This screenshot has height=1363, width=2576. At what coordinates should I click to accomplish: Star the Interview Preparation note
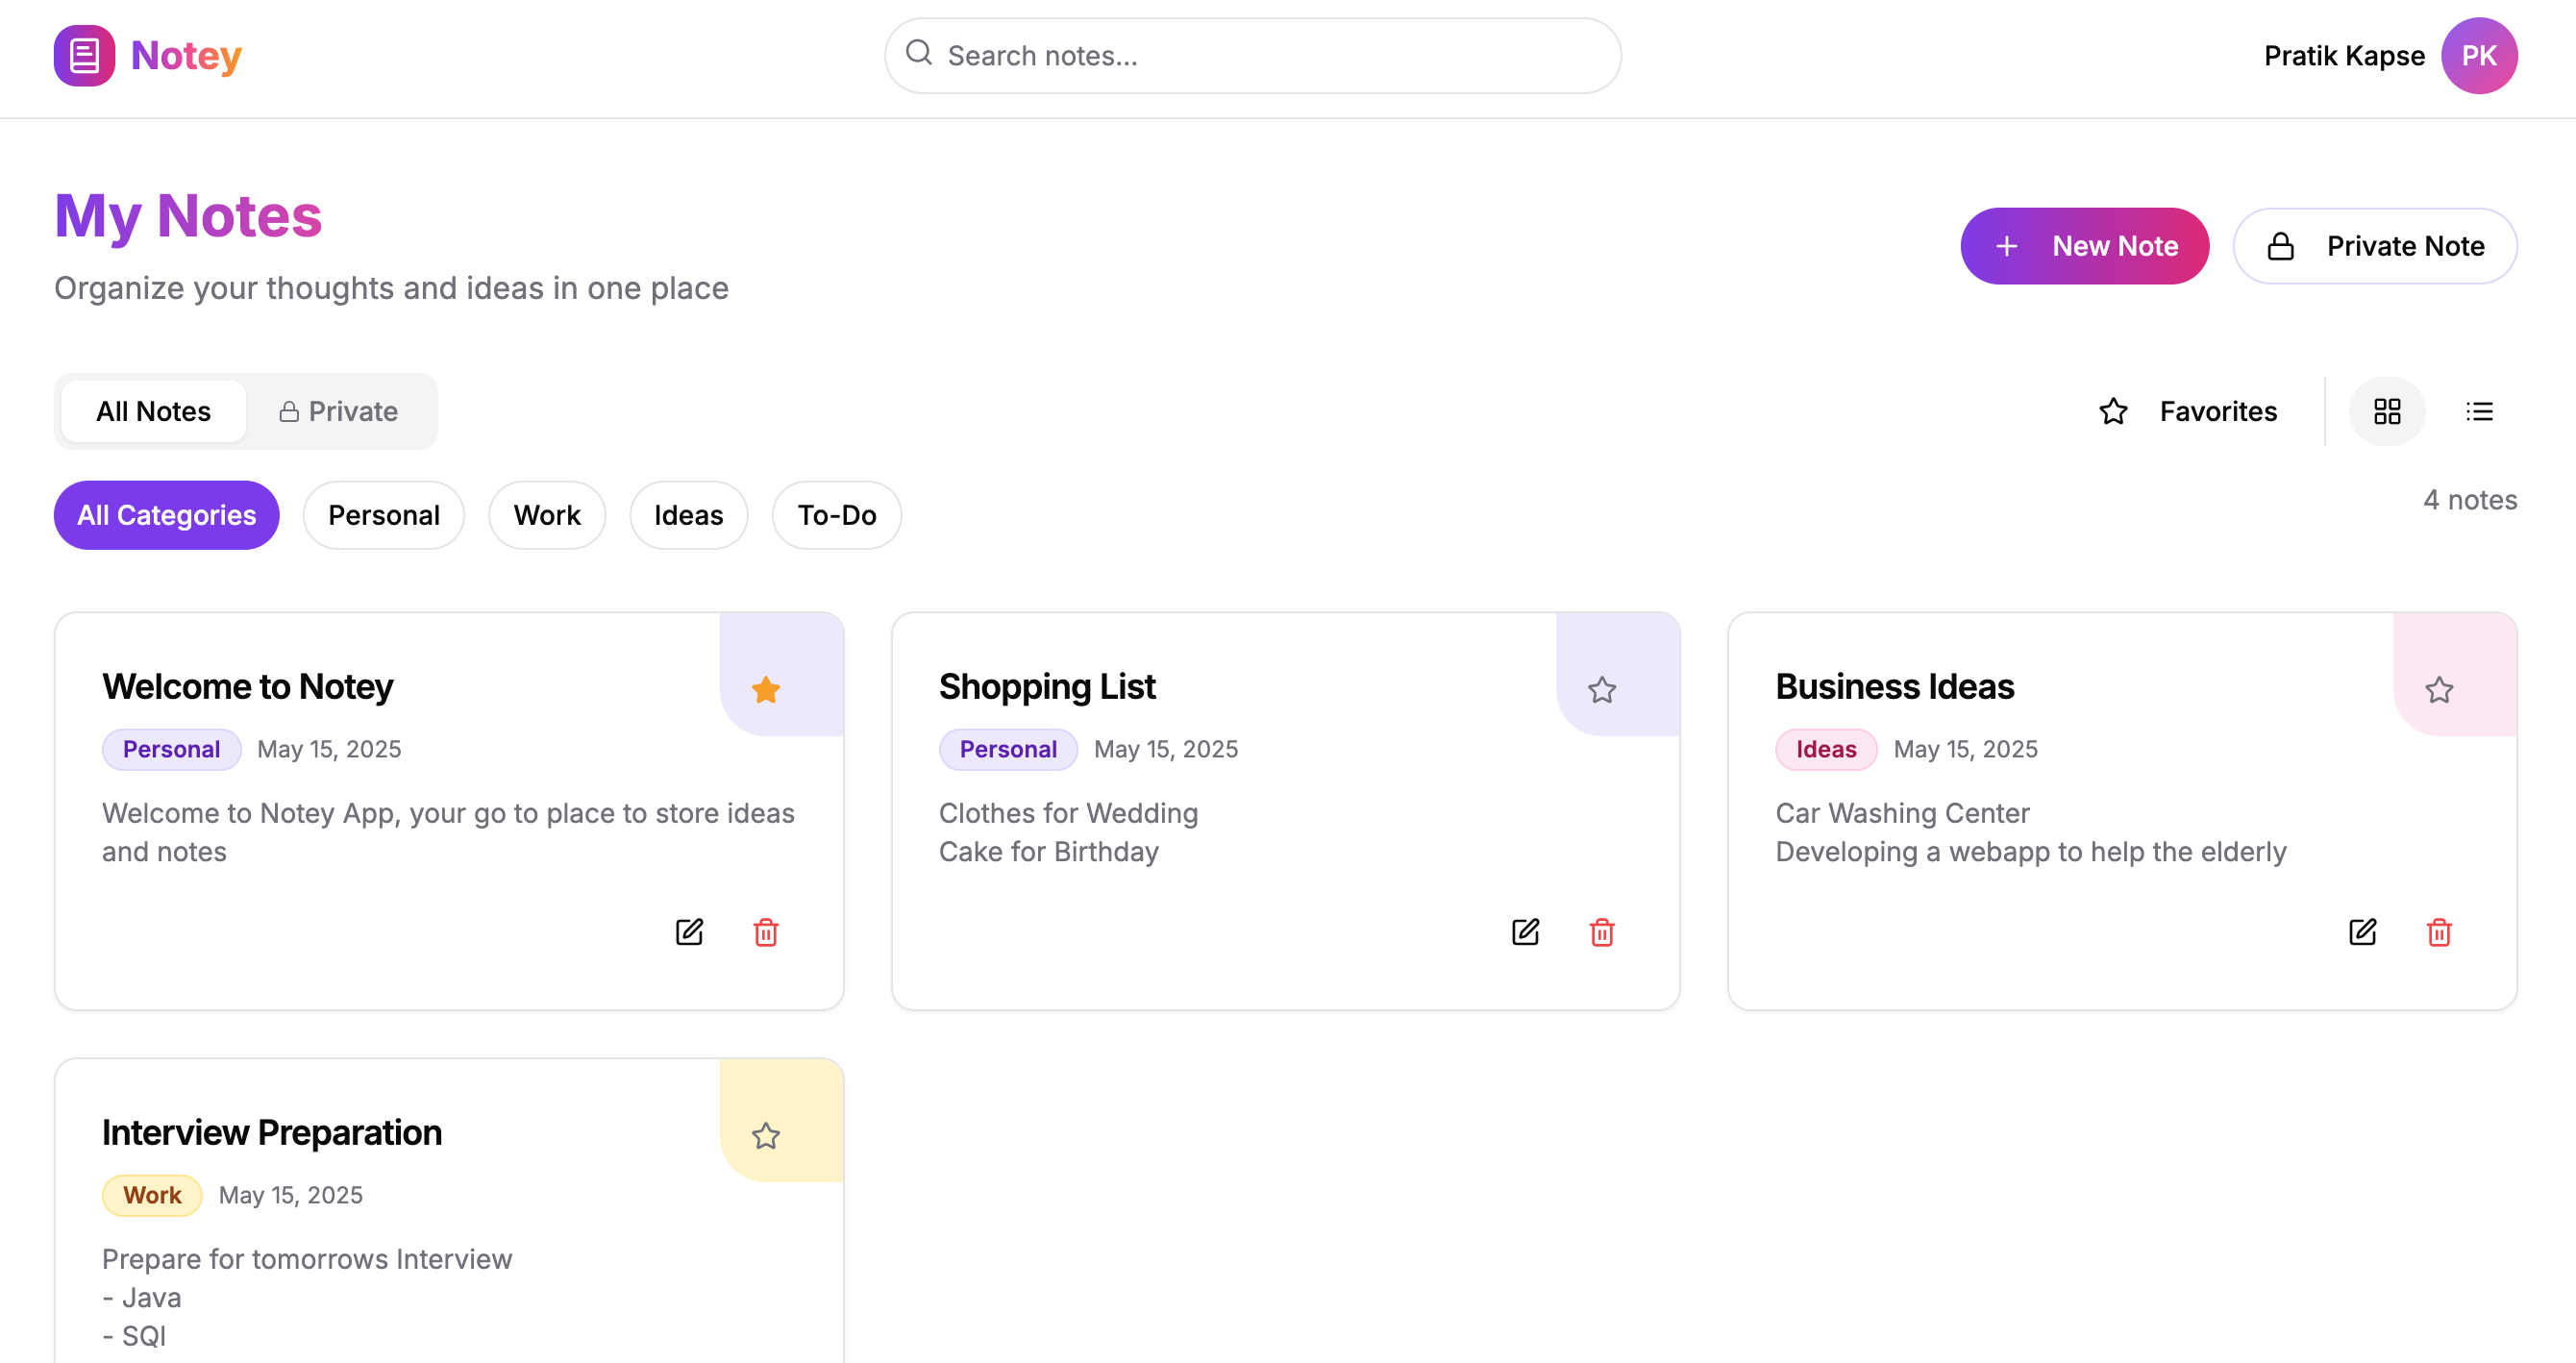(x=766, y=1136)
